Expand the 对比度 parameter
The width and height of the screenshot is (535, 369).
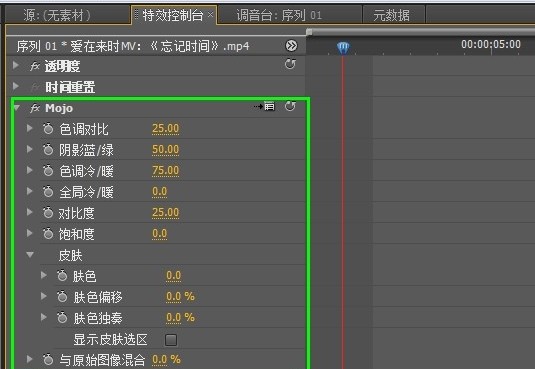pos(30,212)
